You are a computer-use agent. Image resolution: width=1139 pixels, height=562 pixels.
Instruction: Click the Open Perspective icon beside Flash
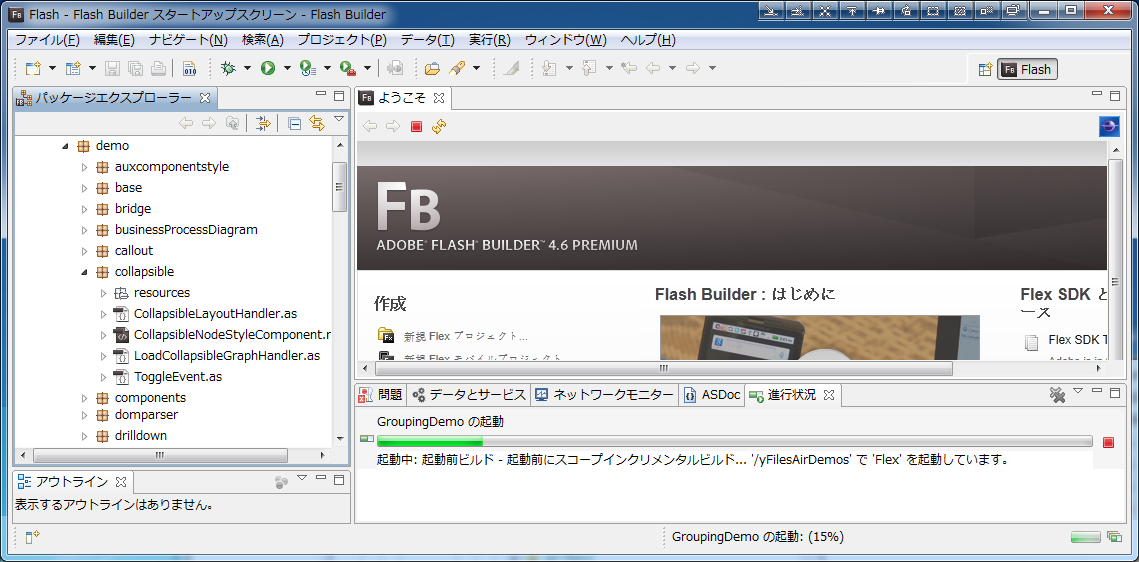[x=985, y=70]
